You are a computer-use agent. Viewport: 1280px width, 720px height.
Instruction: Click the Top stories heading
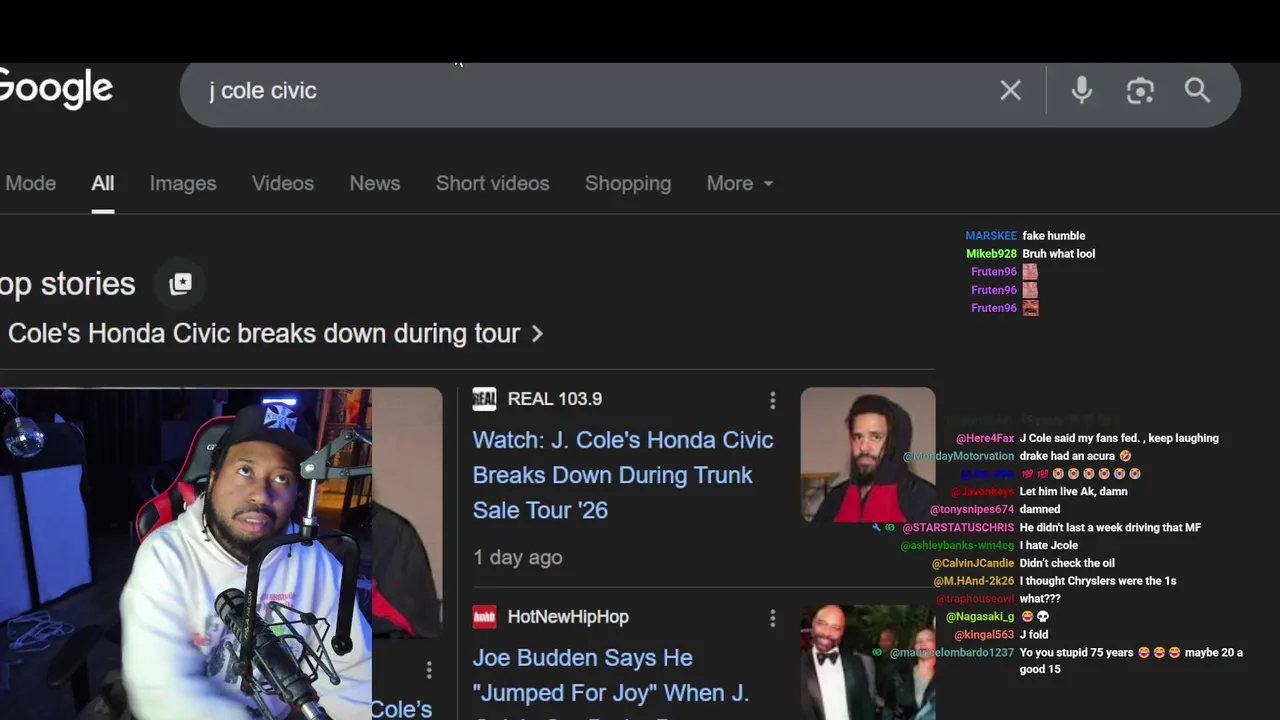click(67, 284)
